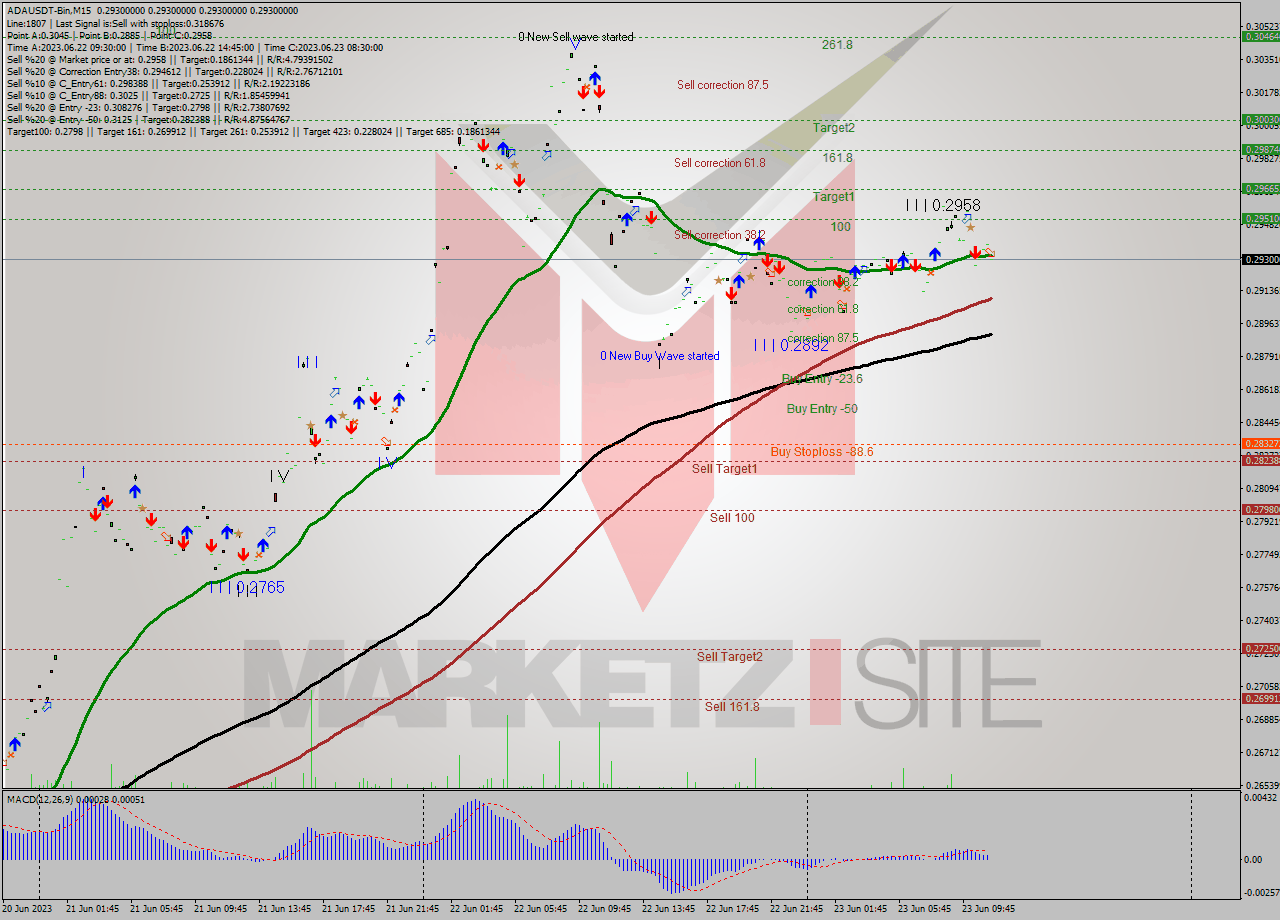Screen dimensions: 1280x920
Task: Click the orange 0.2832 price tag
Action: pos(1259,443)
